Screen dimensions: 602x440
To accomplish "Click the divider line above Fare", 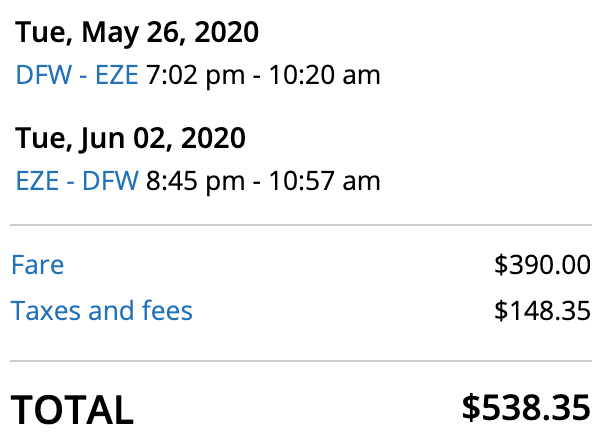I will [301, 225].
